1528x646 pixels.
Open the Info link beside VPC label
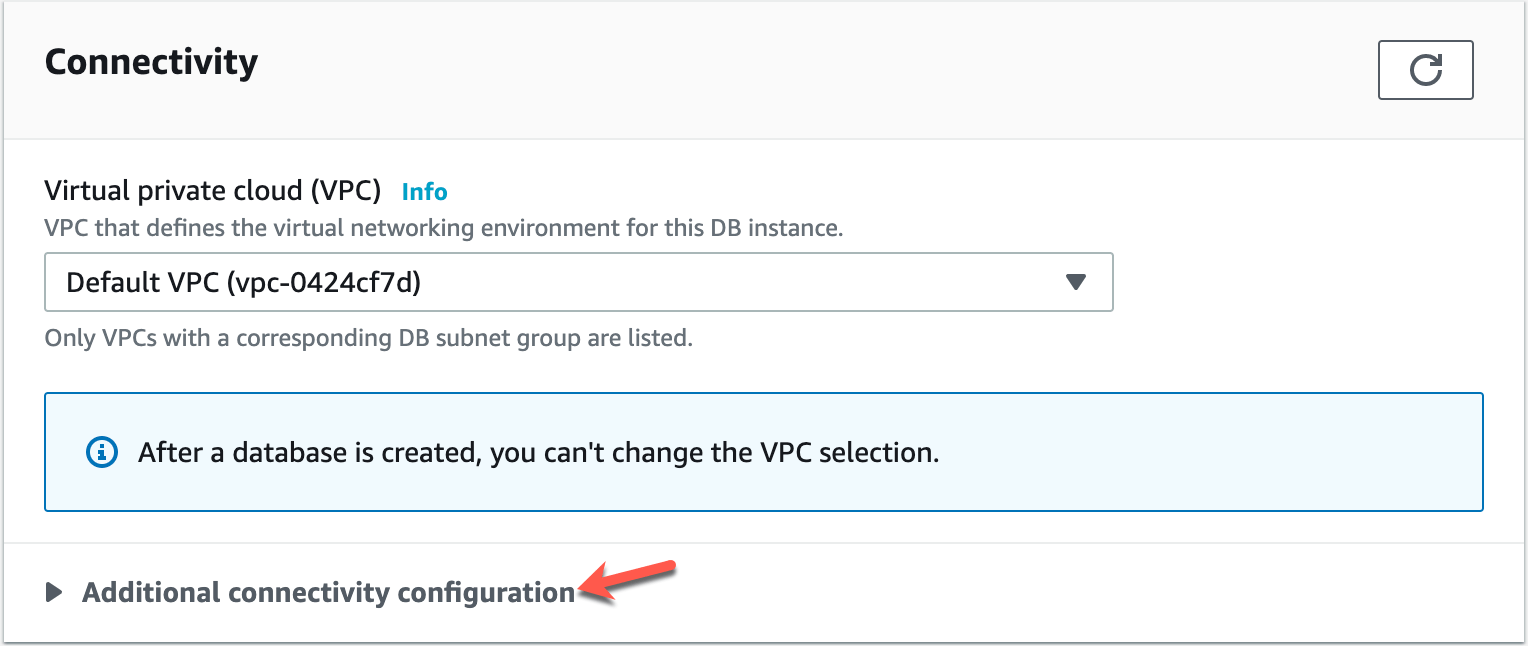click(424, 191)
